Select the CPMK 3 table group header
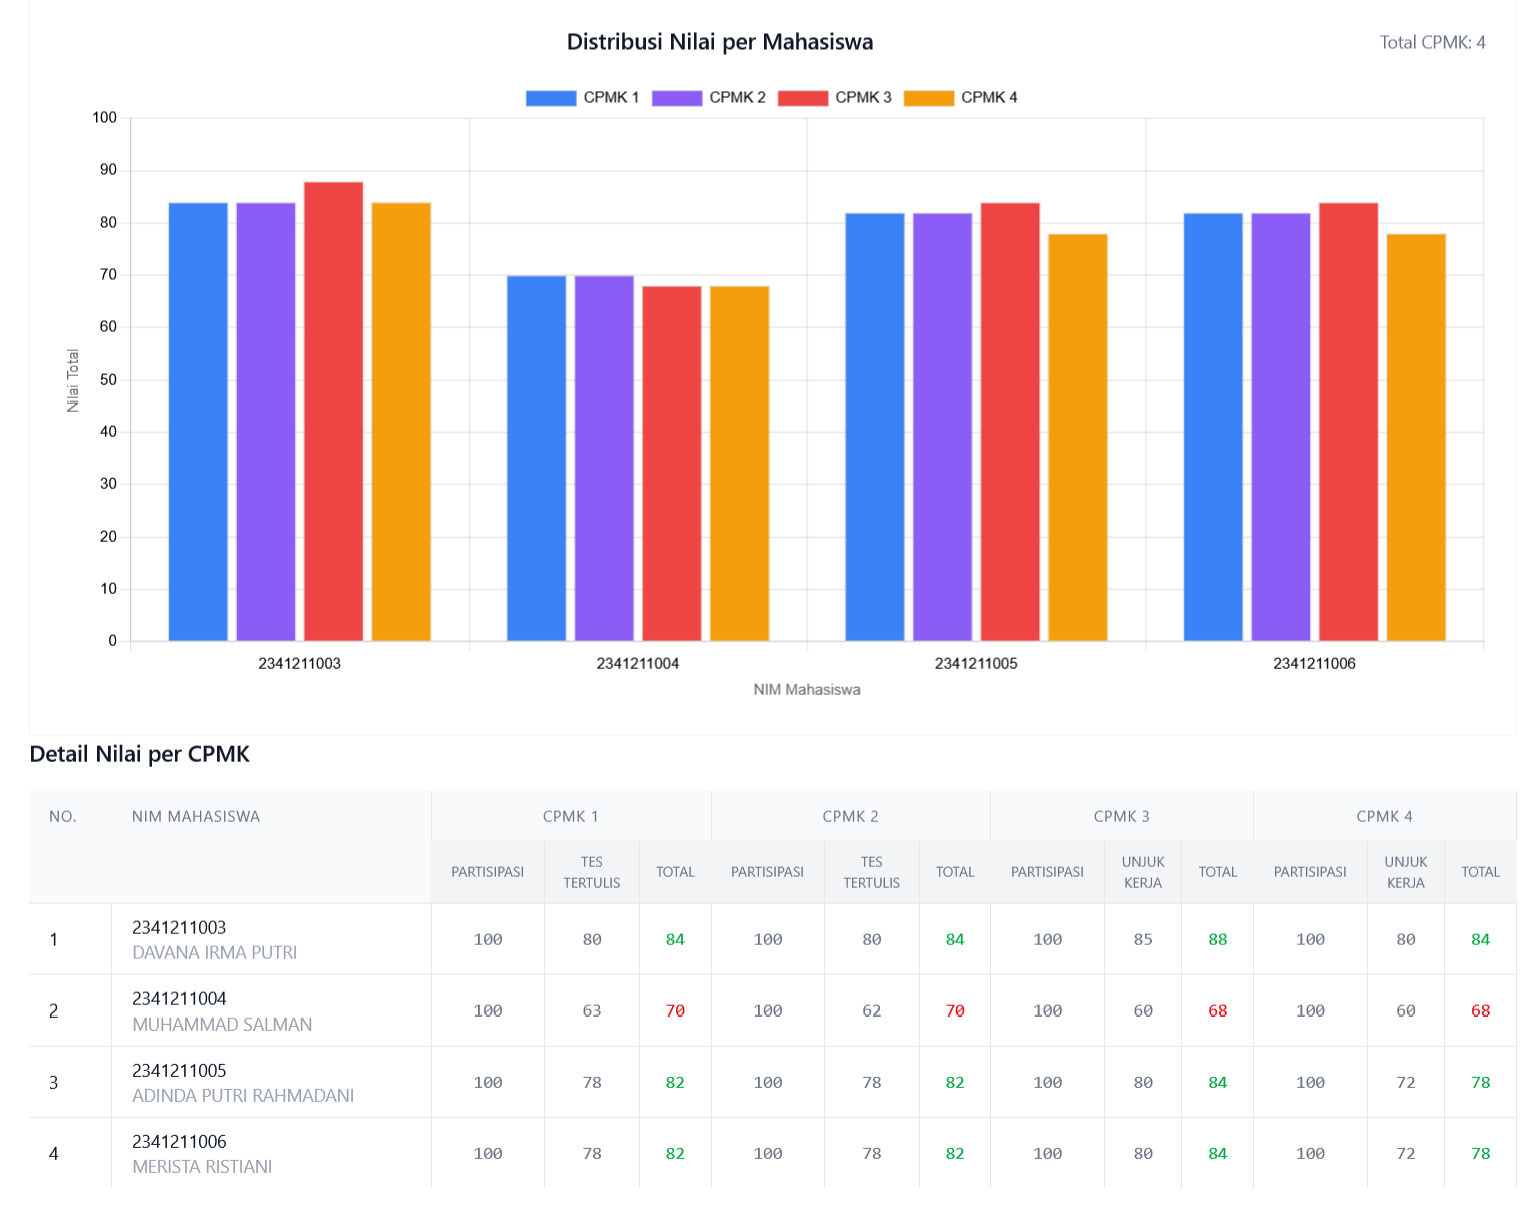The height and width of the screenshot is (1211, 1529). pos(1121,816)
